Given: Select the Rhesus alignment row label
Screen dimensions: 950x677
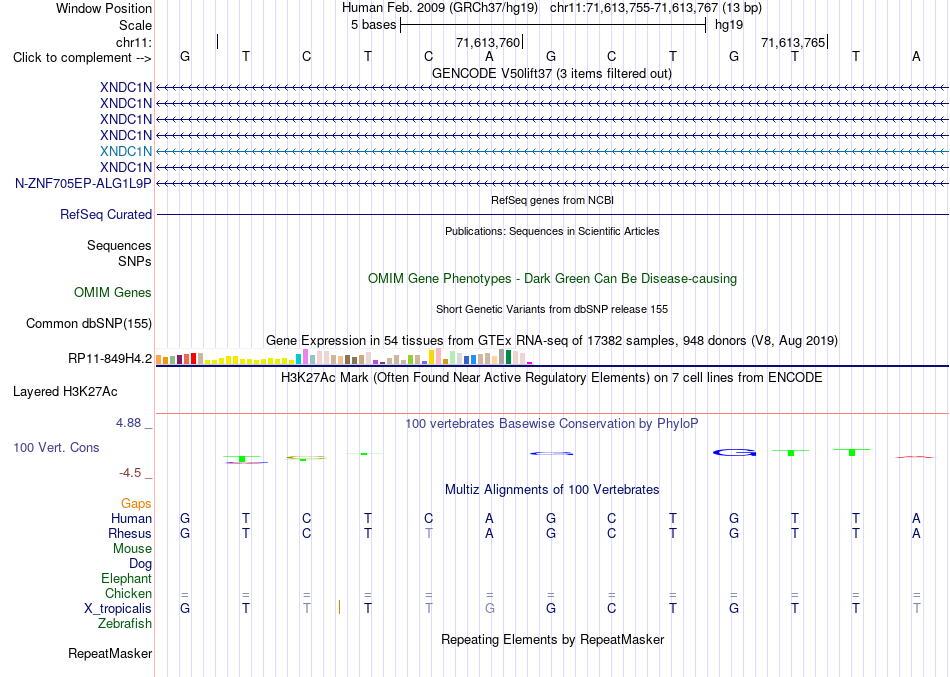Looking at the screenshot, I should [130, 533].
